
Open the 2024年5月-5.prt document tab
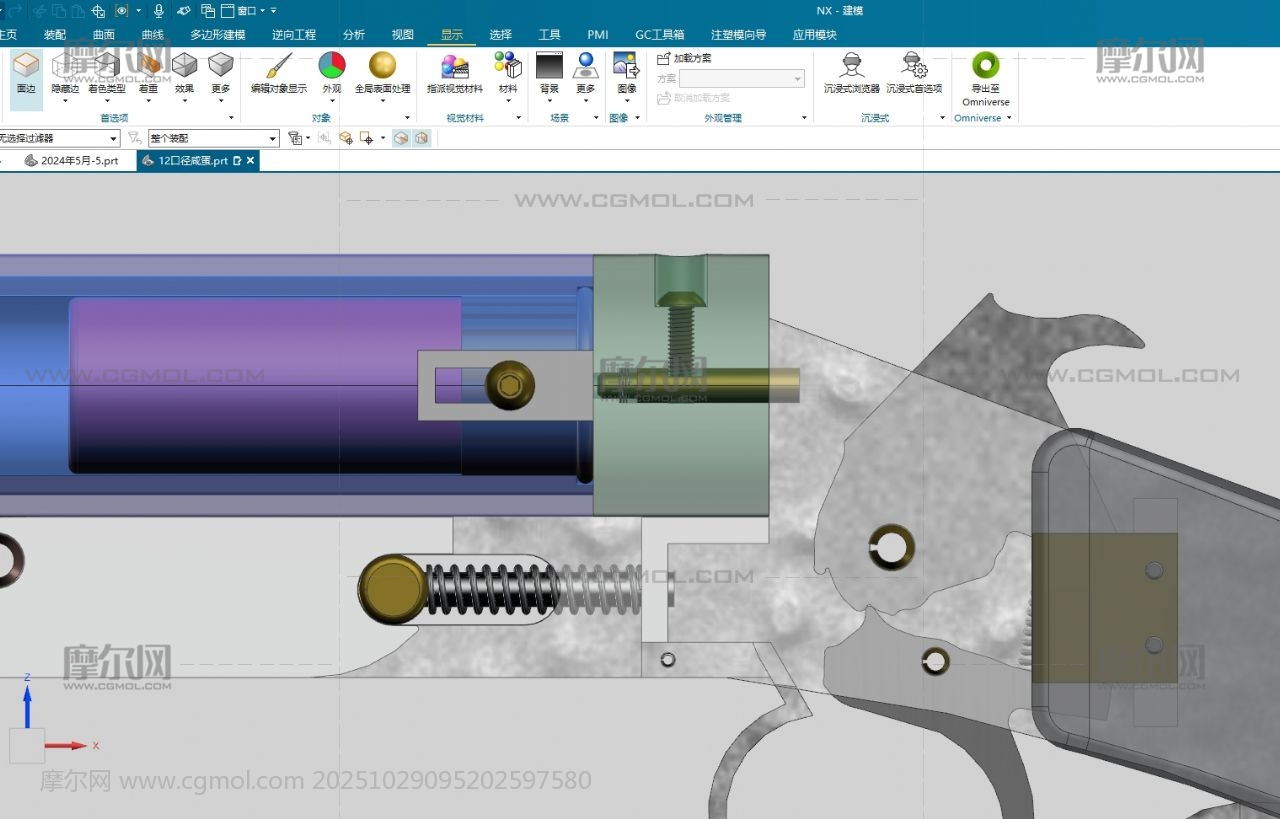pyautogui.click(x=72, y=160)
